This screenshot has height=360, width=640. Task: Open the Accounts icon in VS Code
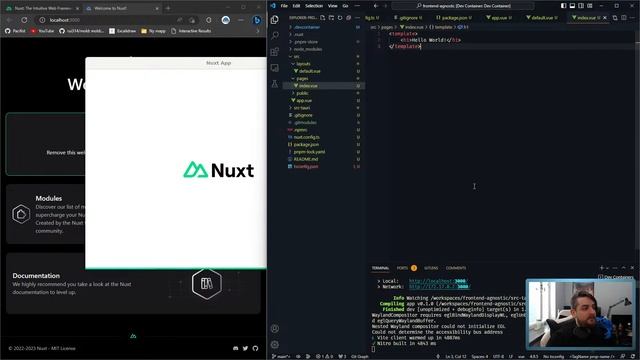click(275, 329)
